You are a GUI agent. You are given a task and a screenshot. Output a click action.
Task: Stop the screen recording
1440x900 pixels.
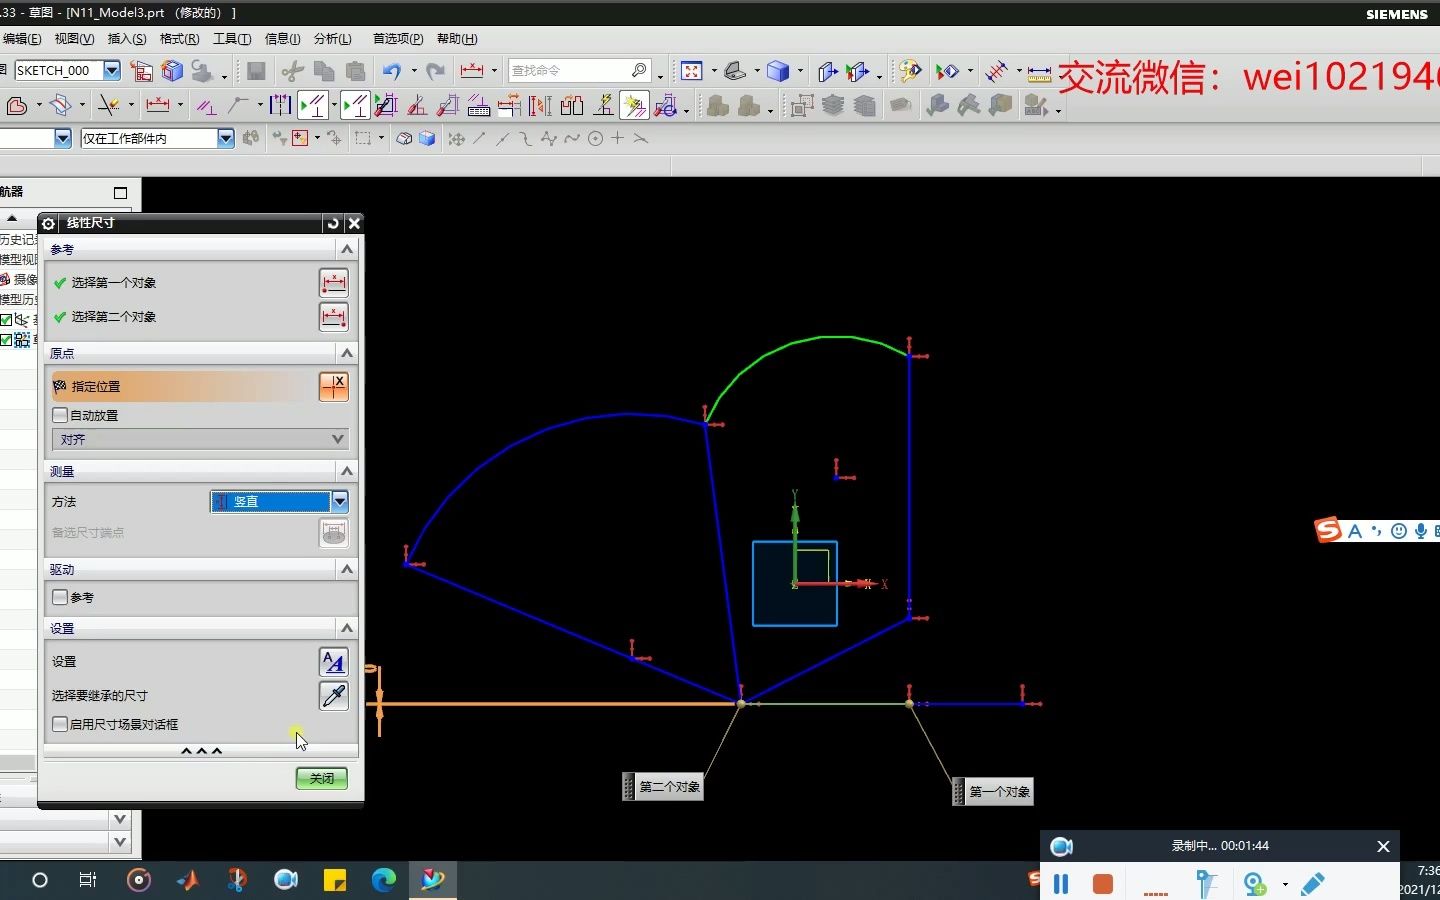1101,884
